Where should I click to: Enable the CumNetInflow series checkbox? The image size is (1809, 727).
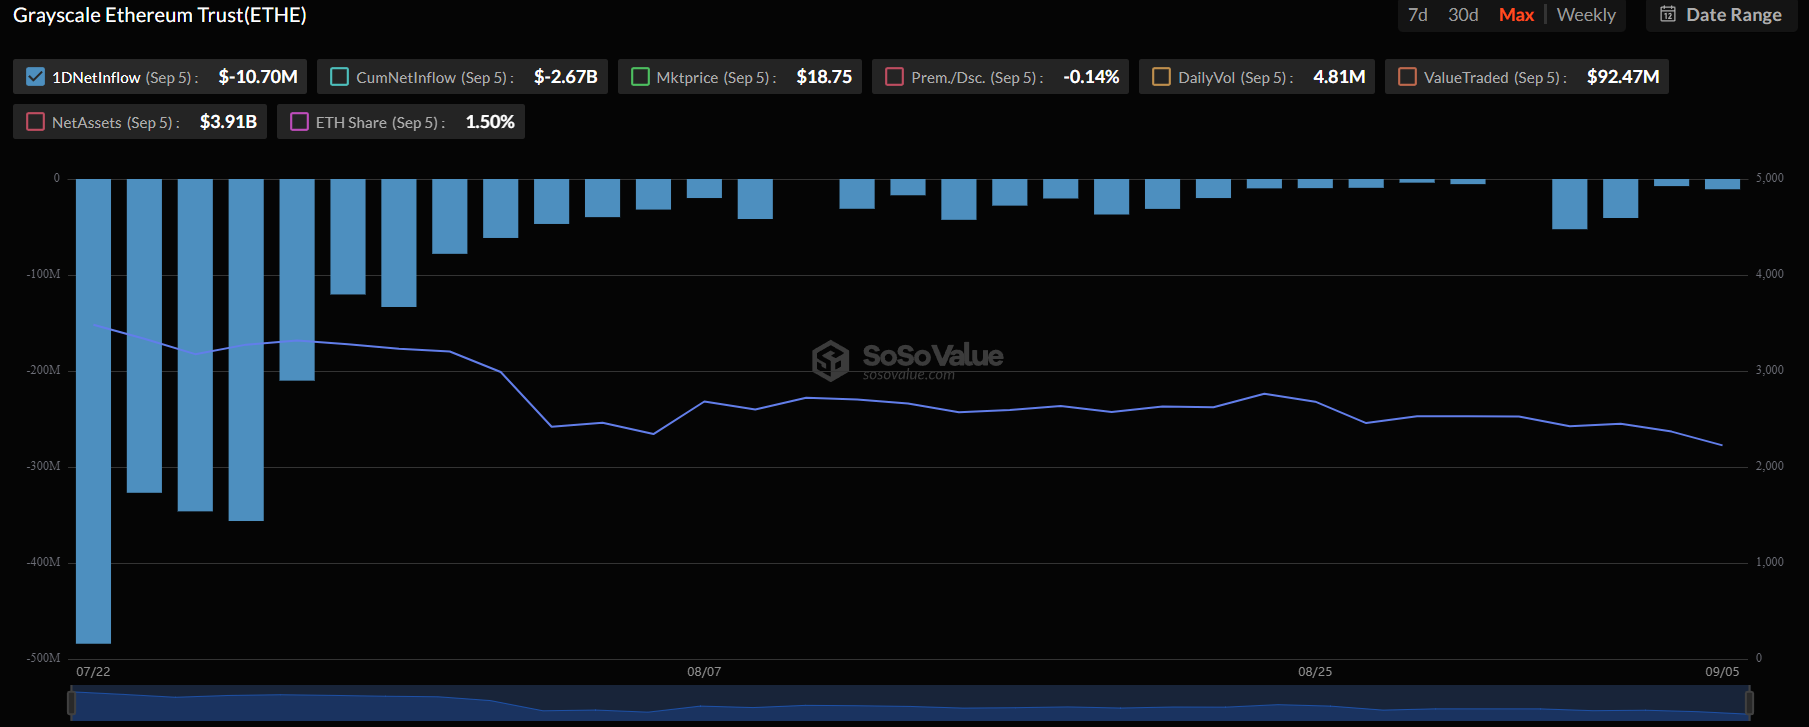[339, 77]
